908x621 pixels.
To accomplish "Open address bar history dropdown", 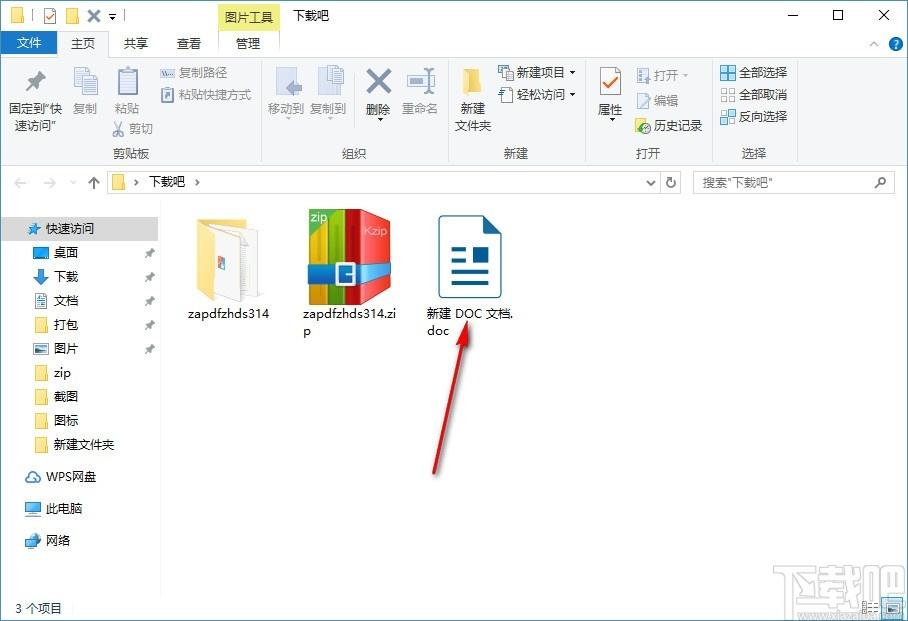I will 651,183.
